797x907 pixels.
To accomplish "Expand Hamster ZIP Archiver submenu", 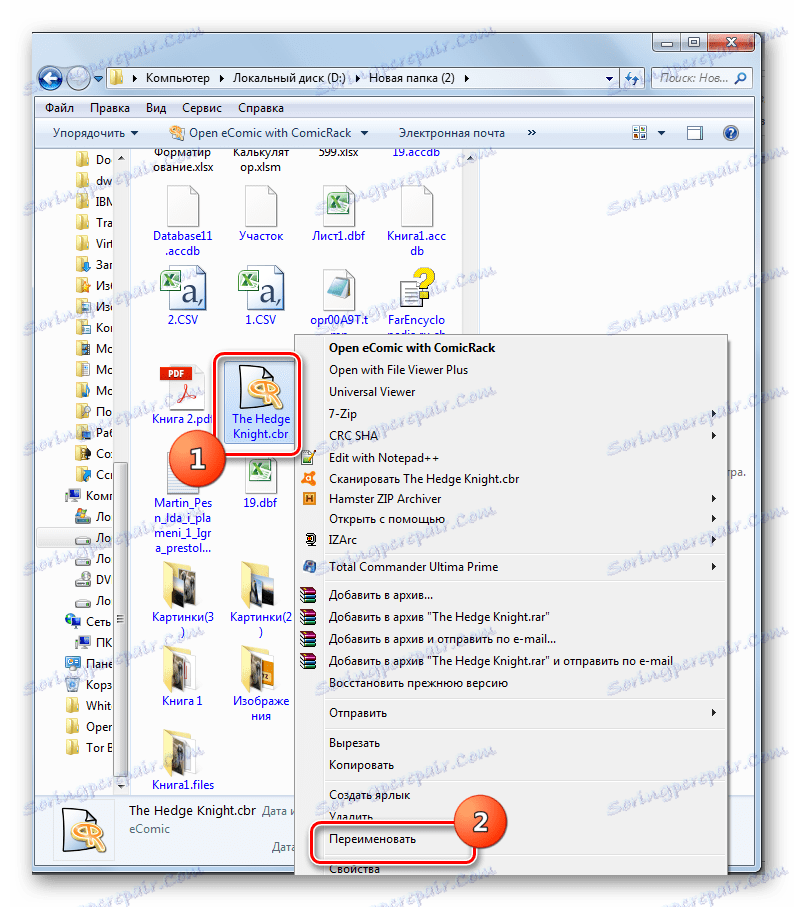I will click(x=511, y=499).
